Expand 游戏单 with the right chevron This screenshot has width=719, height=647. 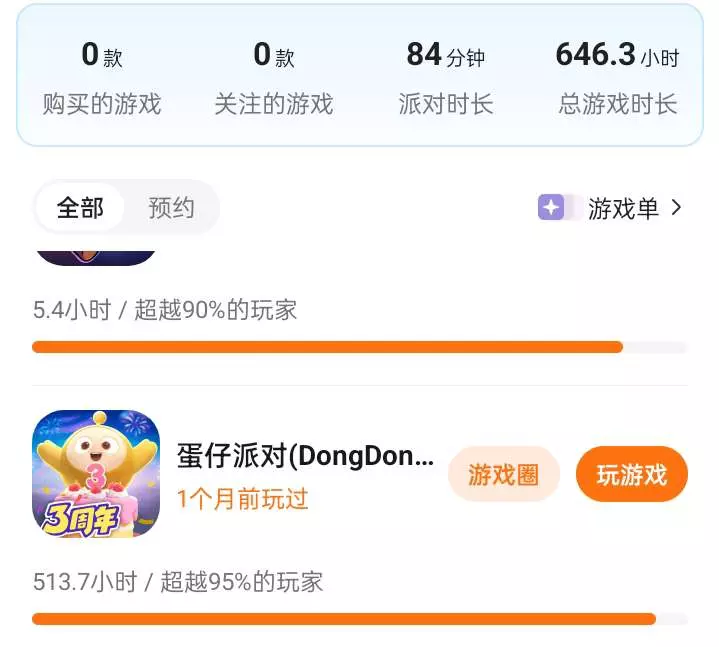coord(676,207)
